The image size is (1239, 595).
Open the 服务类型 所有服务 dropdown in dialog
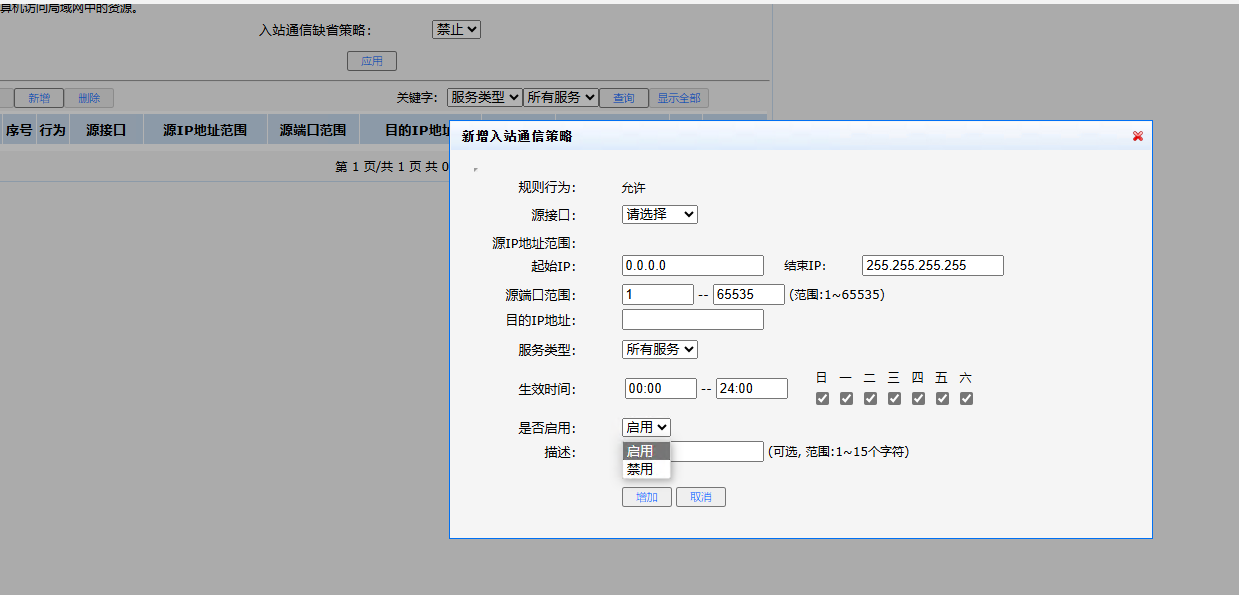[660, 349]
